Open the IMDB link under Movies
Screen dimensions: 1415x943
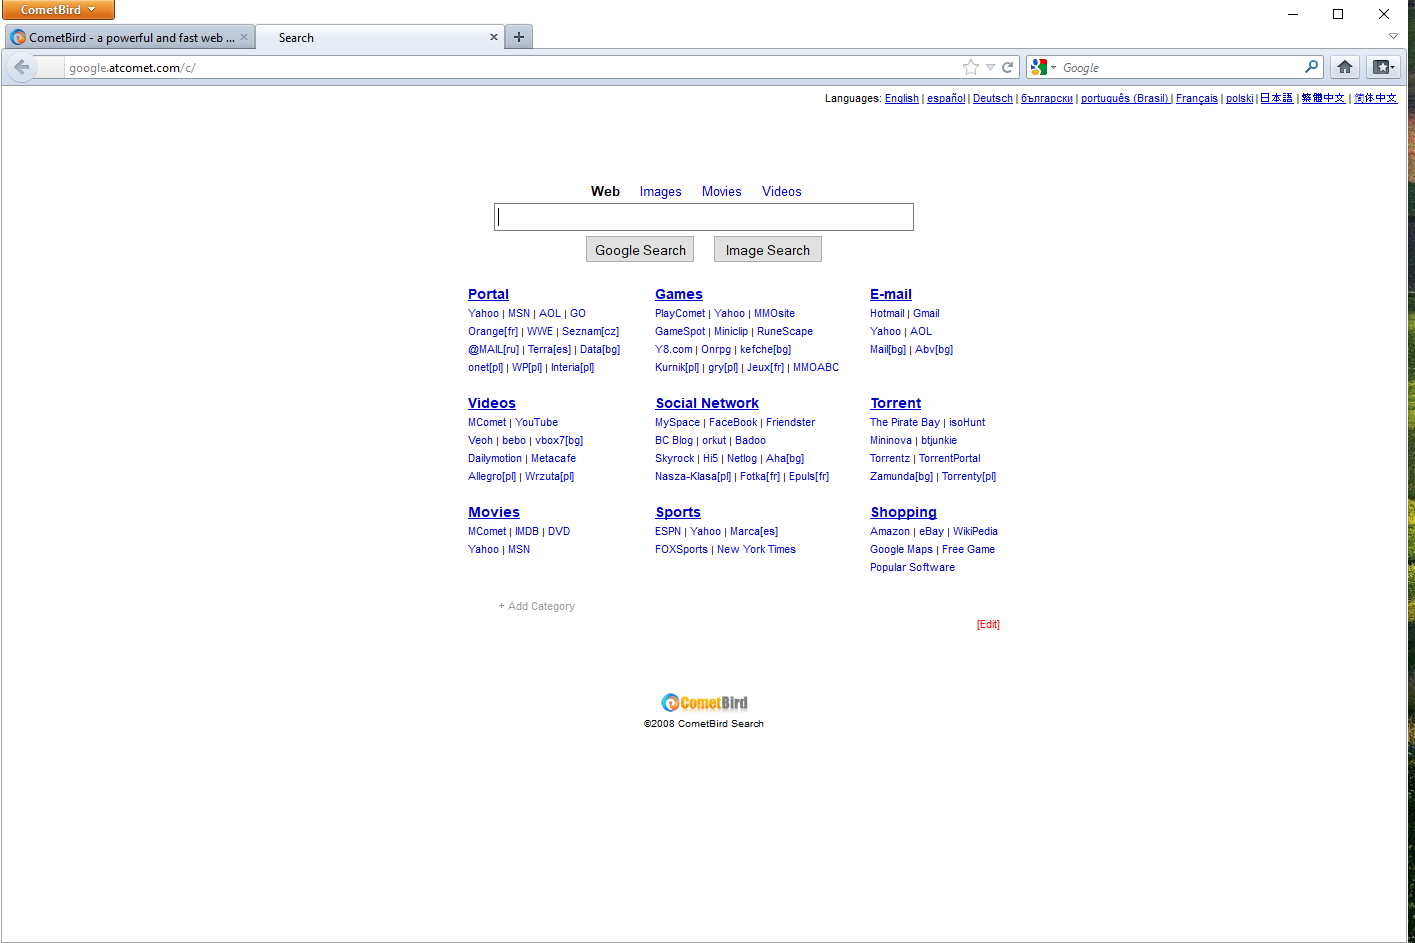[x=526, y=531]
